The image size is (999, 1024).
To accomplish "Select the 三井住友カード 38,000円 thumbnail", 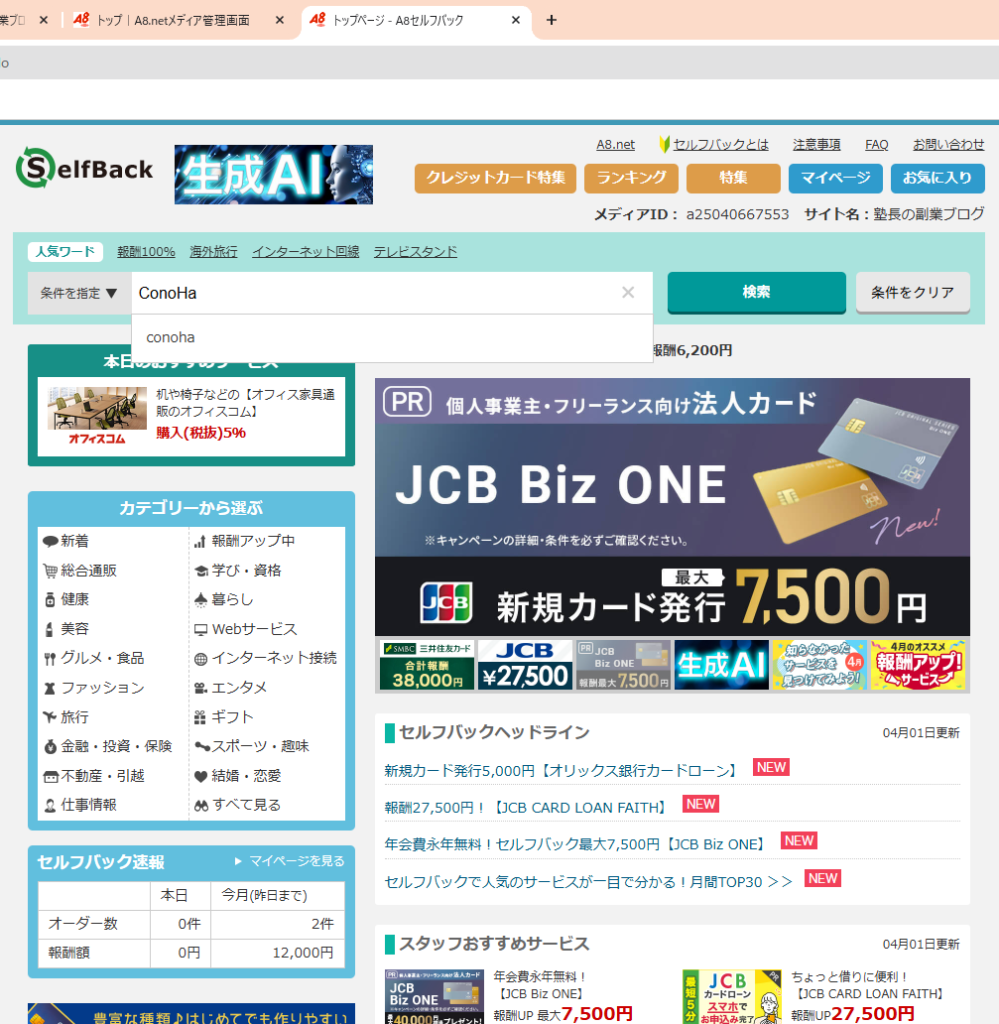I will 427,665.
